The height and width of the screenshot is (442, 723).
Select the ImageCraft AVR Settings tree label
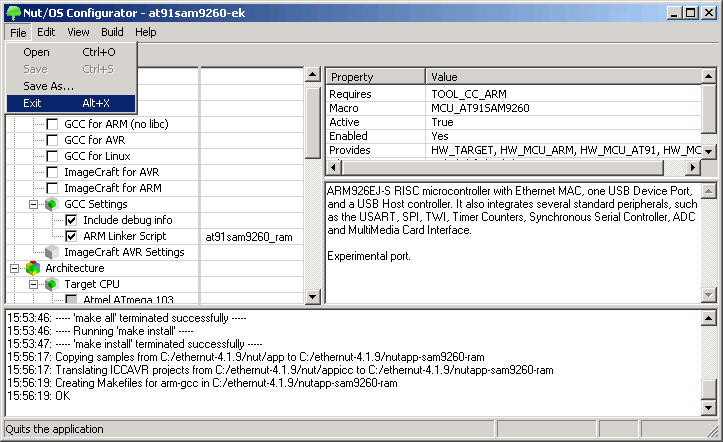(x=124, y=252)
